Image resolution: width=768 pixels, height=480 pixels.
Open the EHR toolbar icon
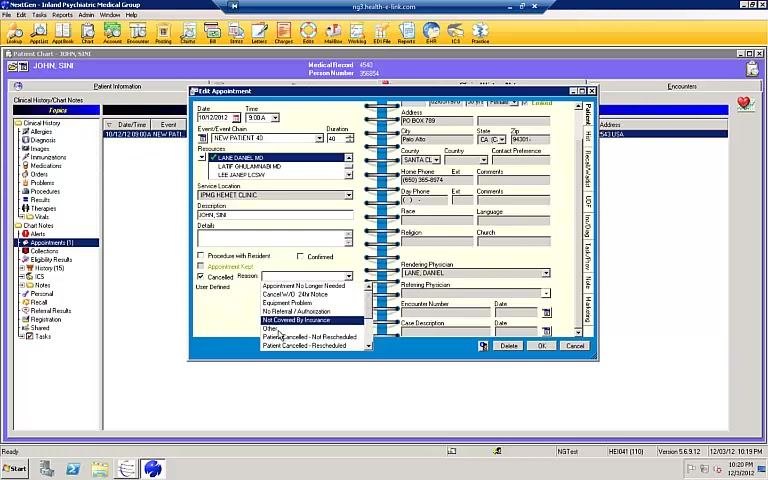click(x=432, y=33)
